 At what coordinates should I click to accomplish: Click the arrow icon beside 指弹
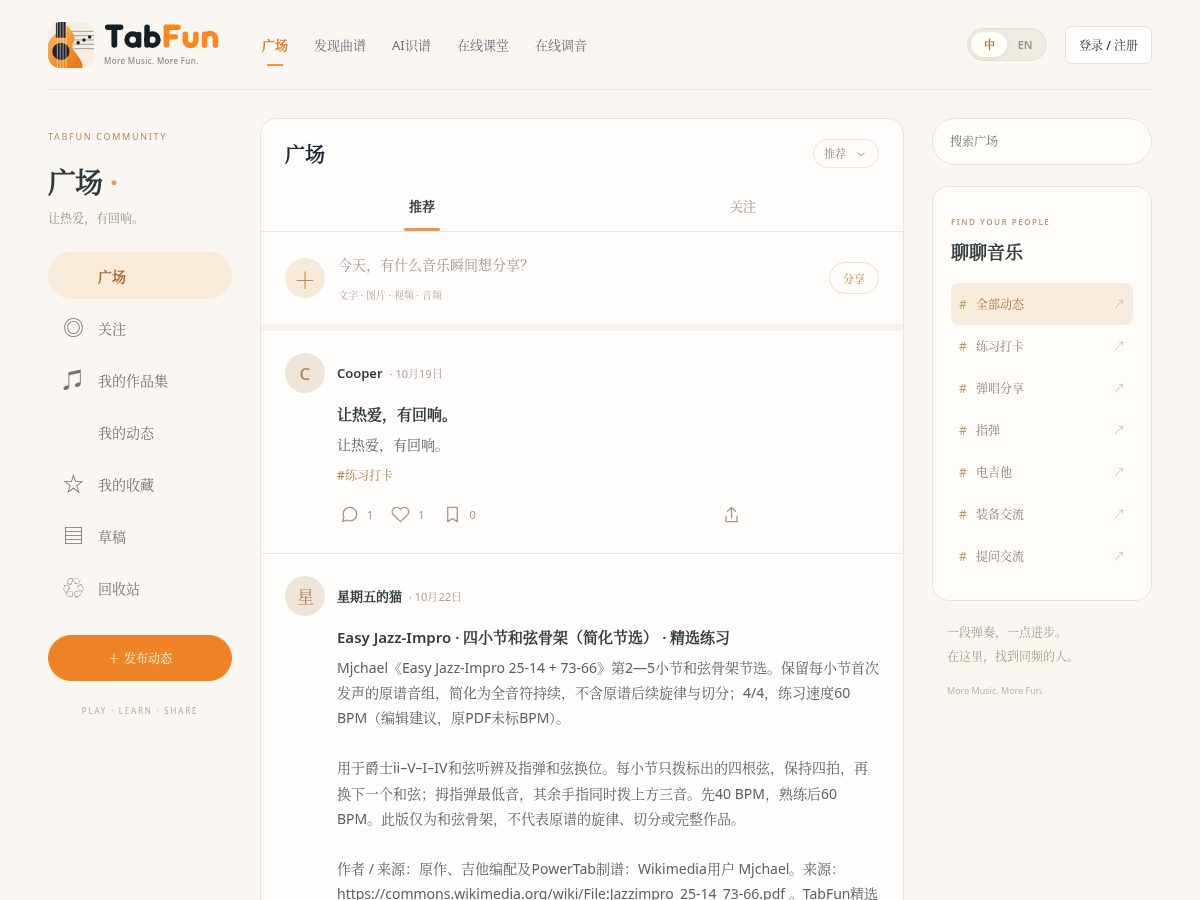click(1118, 430)
